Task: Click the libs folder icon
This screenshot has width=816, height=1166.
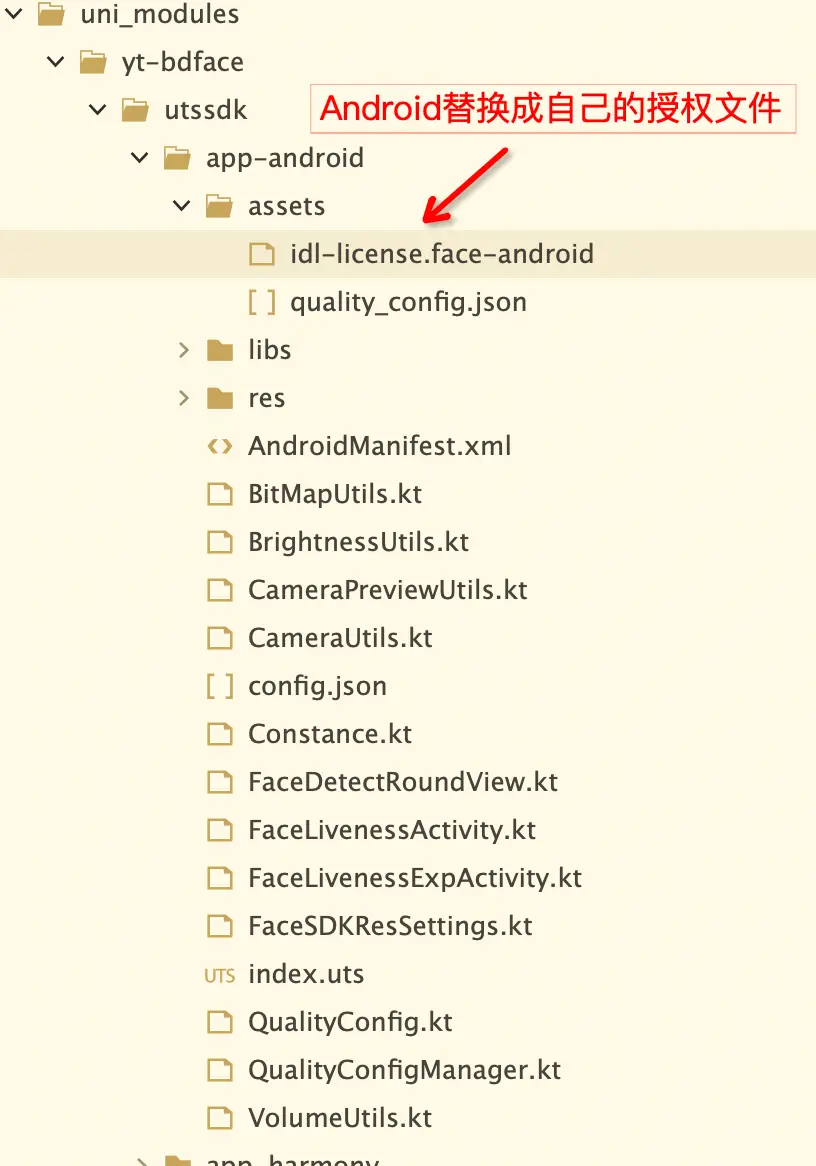Action: point(219,350)
